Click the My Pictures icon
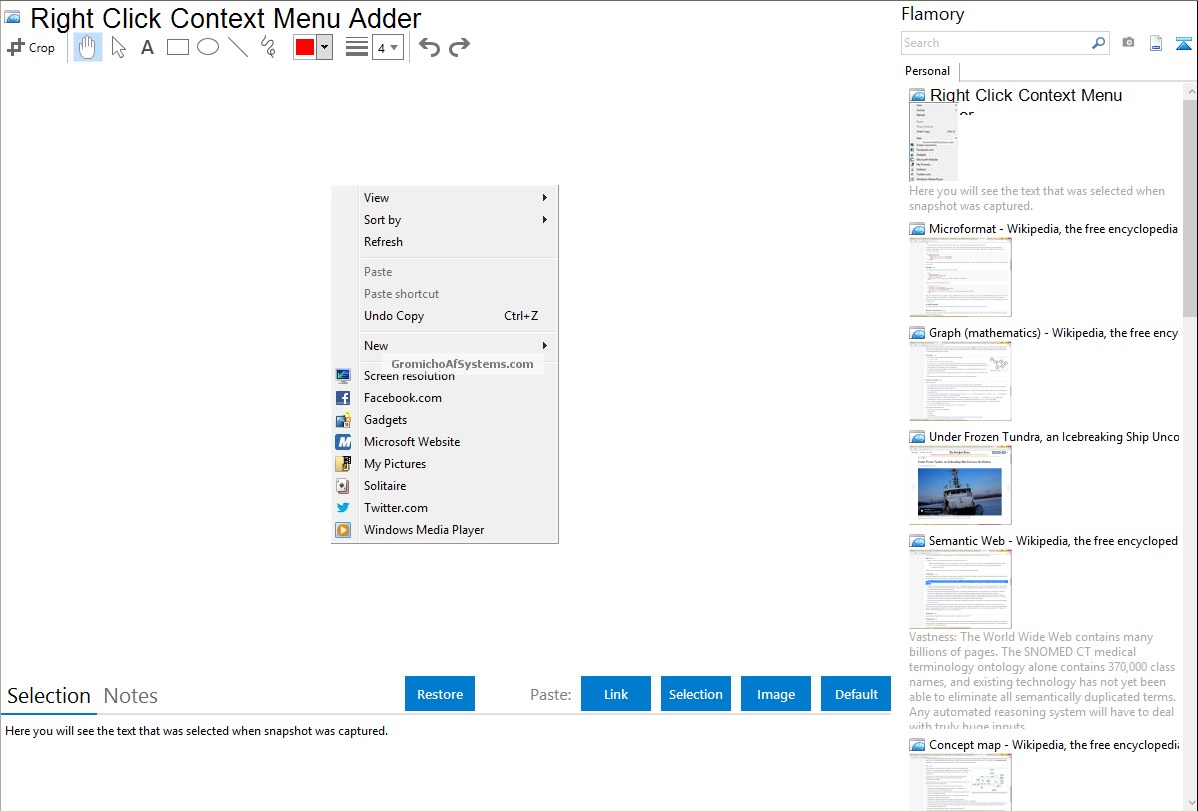1198x811 pixels. pyautogui.click(x=343, y=464)
